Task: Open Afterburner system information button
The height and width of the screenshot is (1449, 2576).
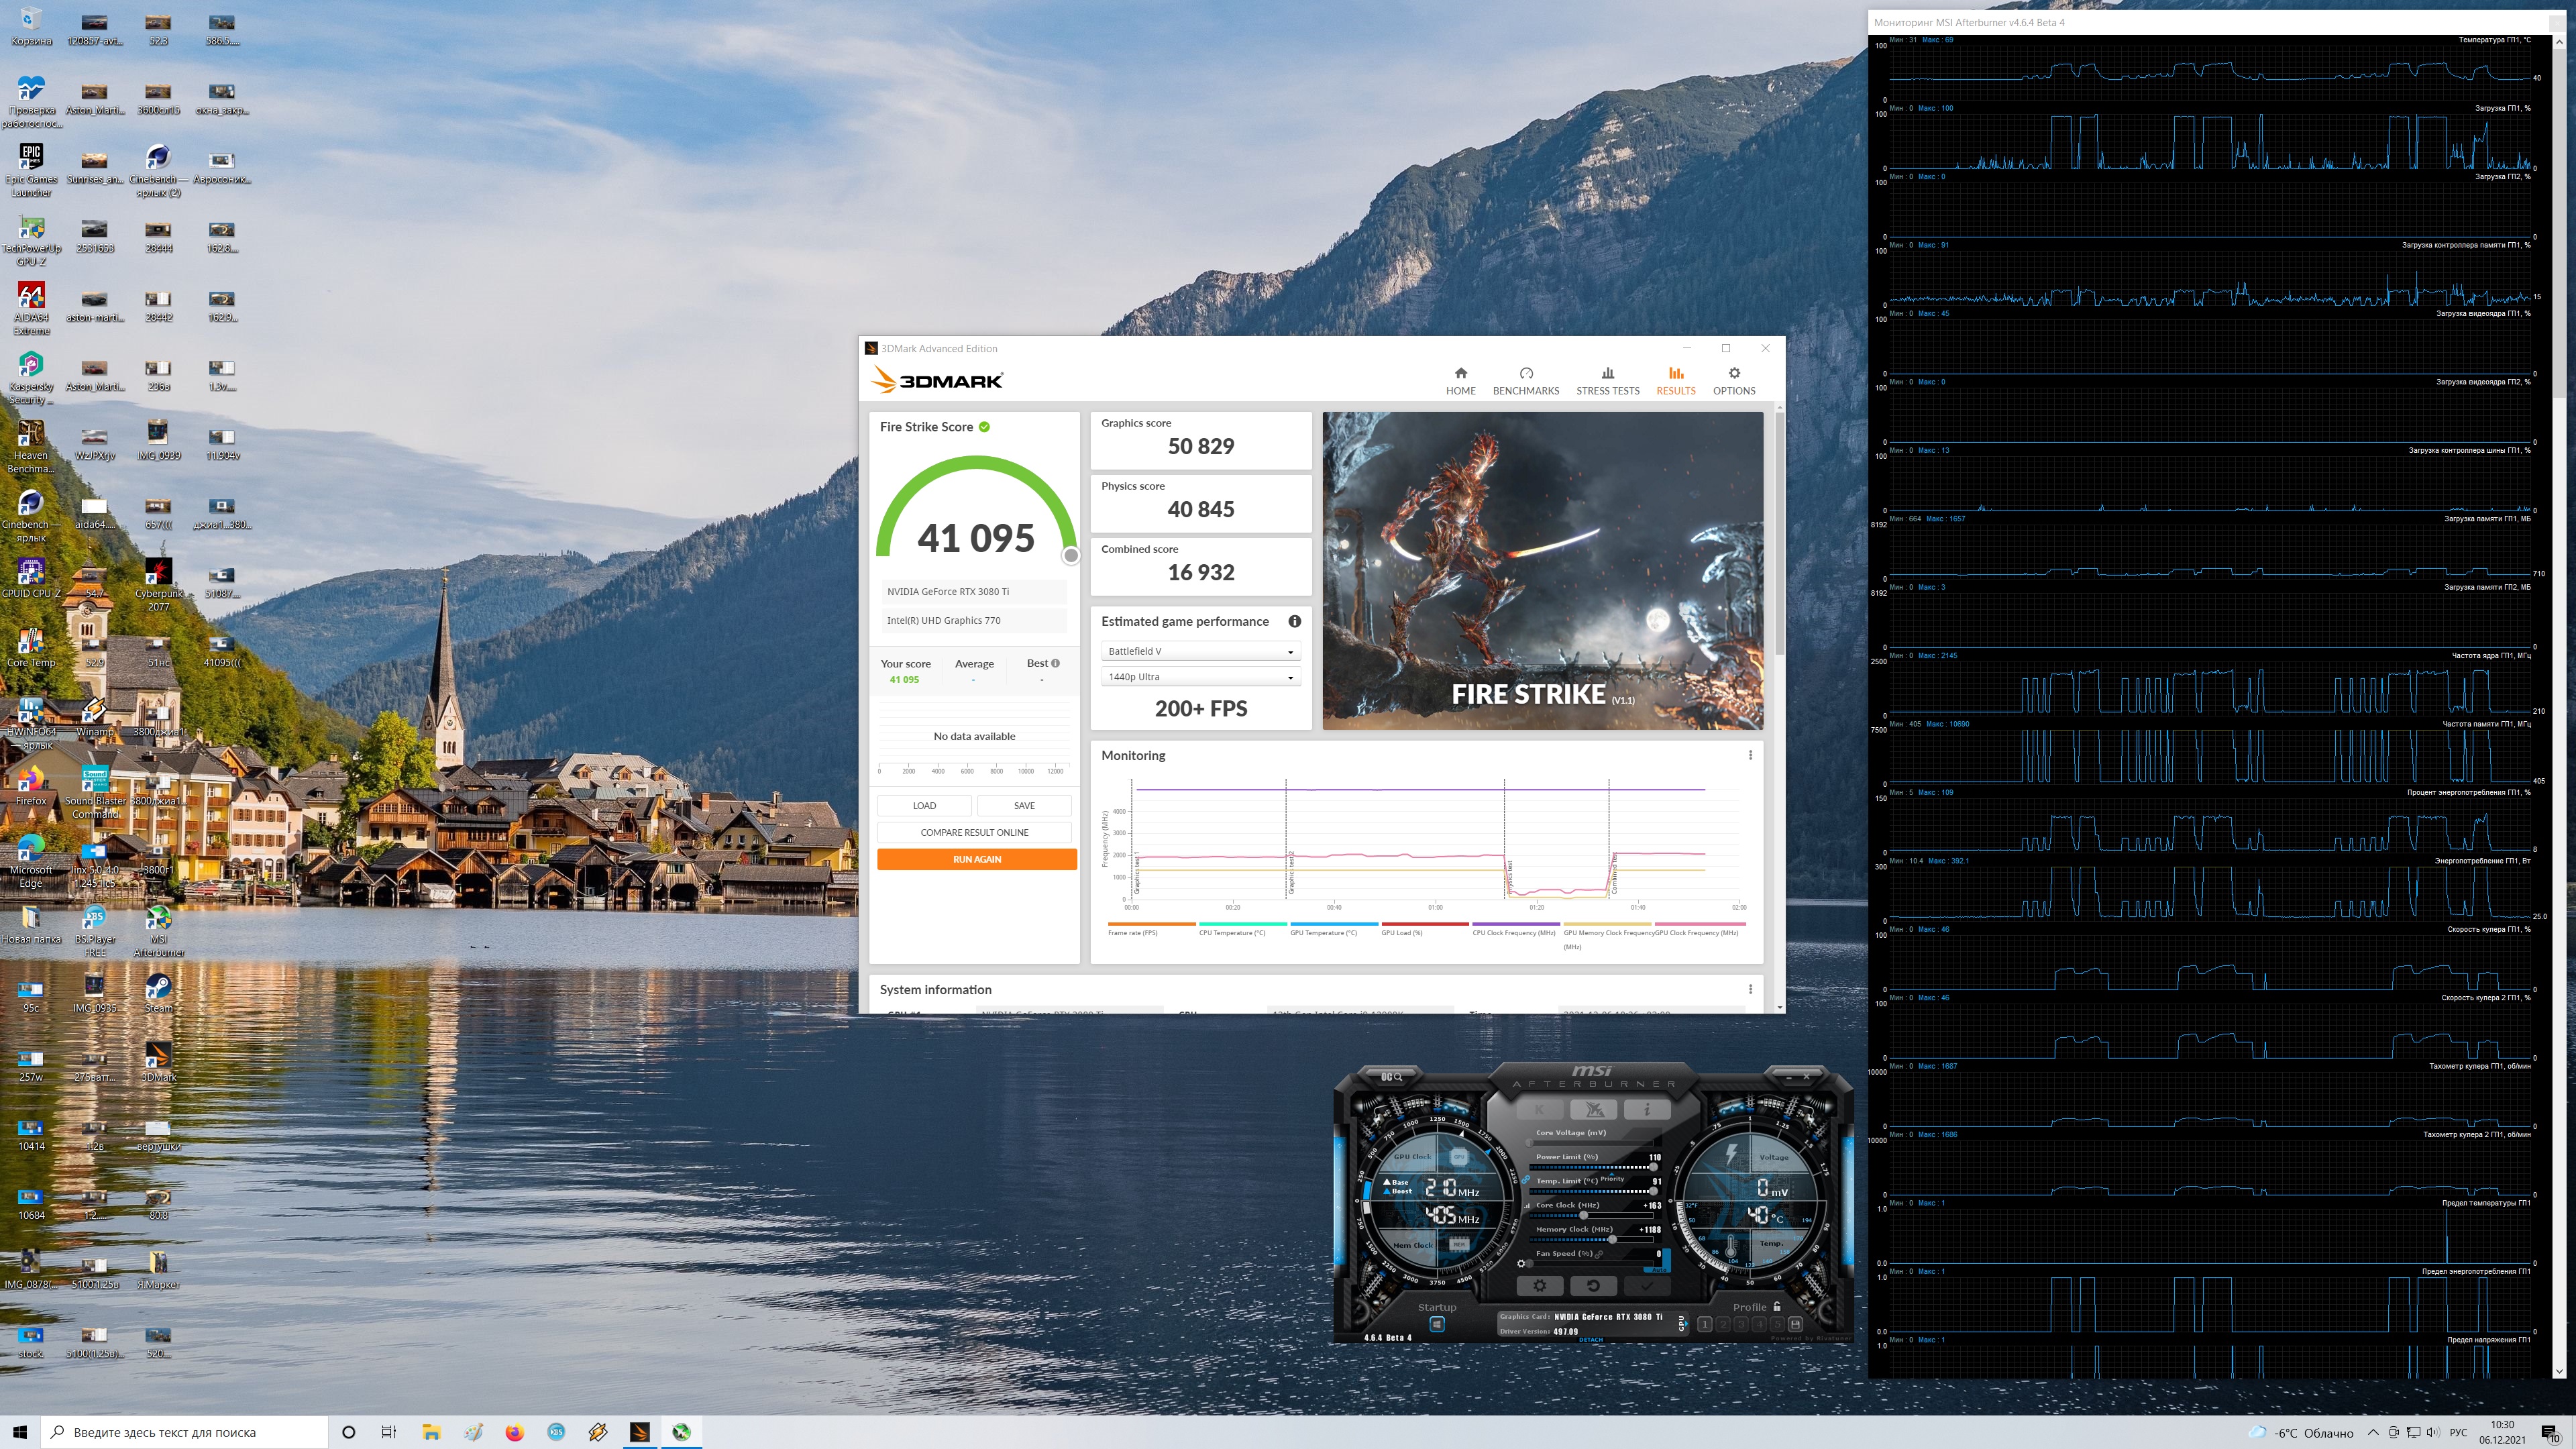Action: point(1647,1109)
